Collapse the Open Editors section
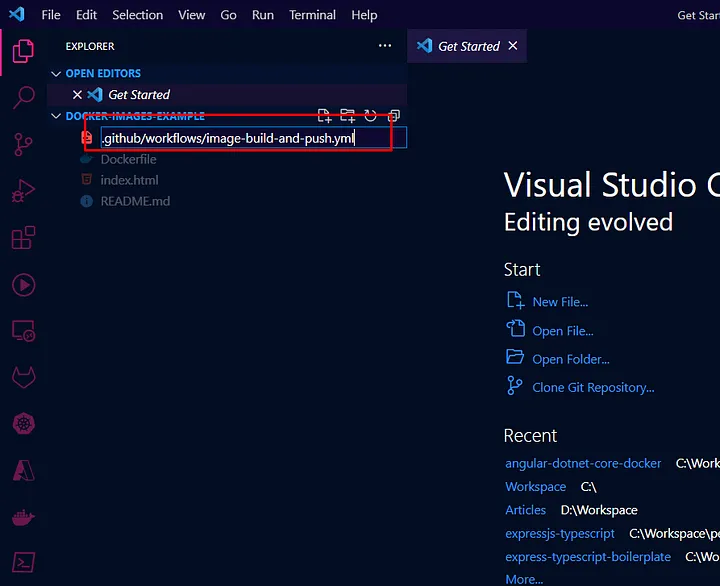Viewport: 720px width, 586px height. point(56,73)
